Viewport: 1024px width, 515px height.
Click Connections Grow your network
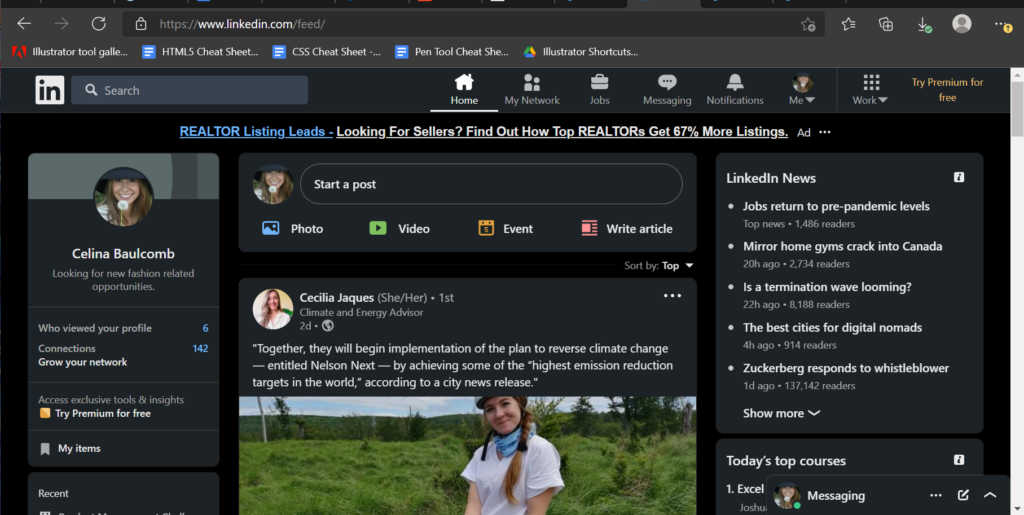(x=123, y=355)
